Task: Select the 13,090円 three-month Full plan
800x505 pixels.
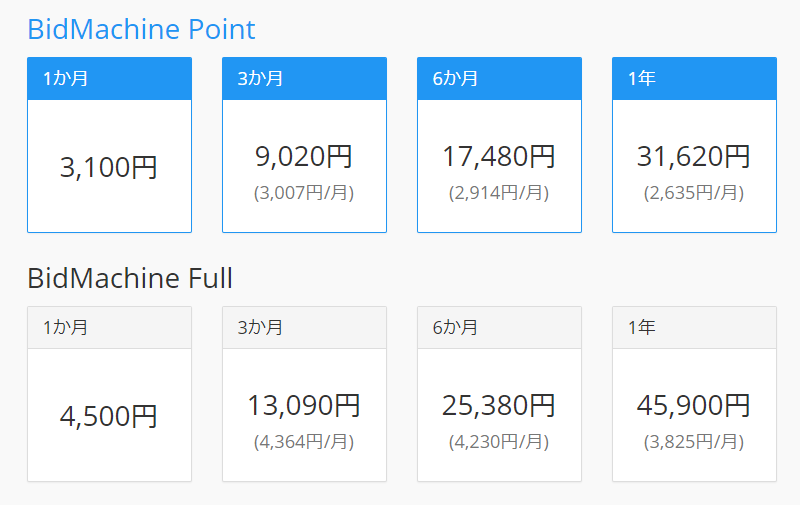Action: pyautogui.click(x=304, y=406)
